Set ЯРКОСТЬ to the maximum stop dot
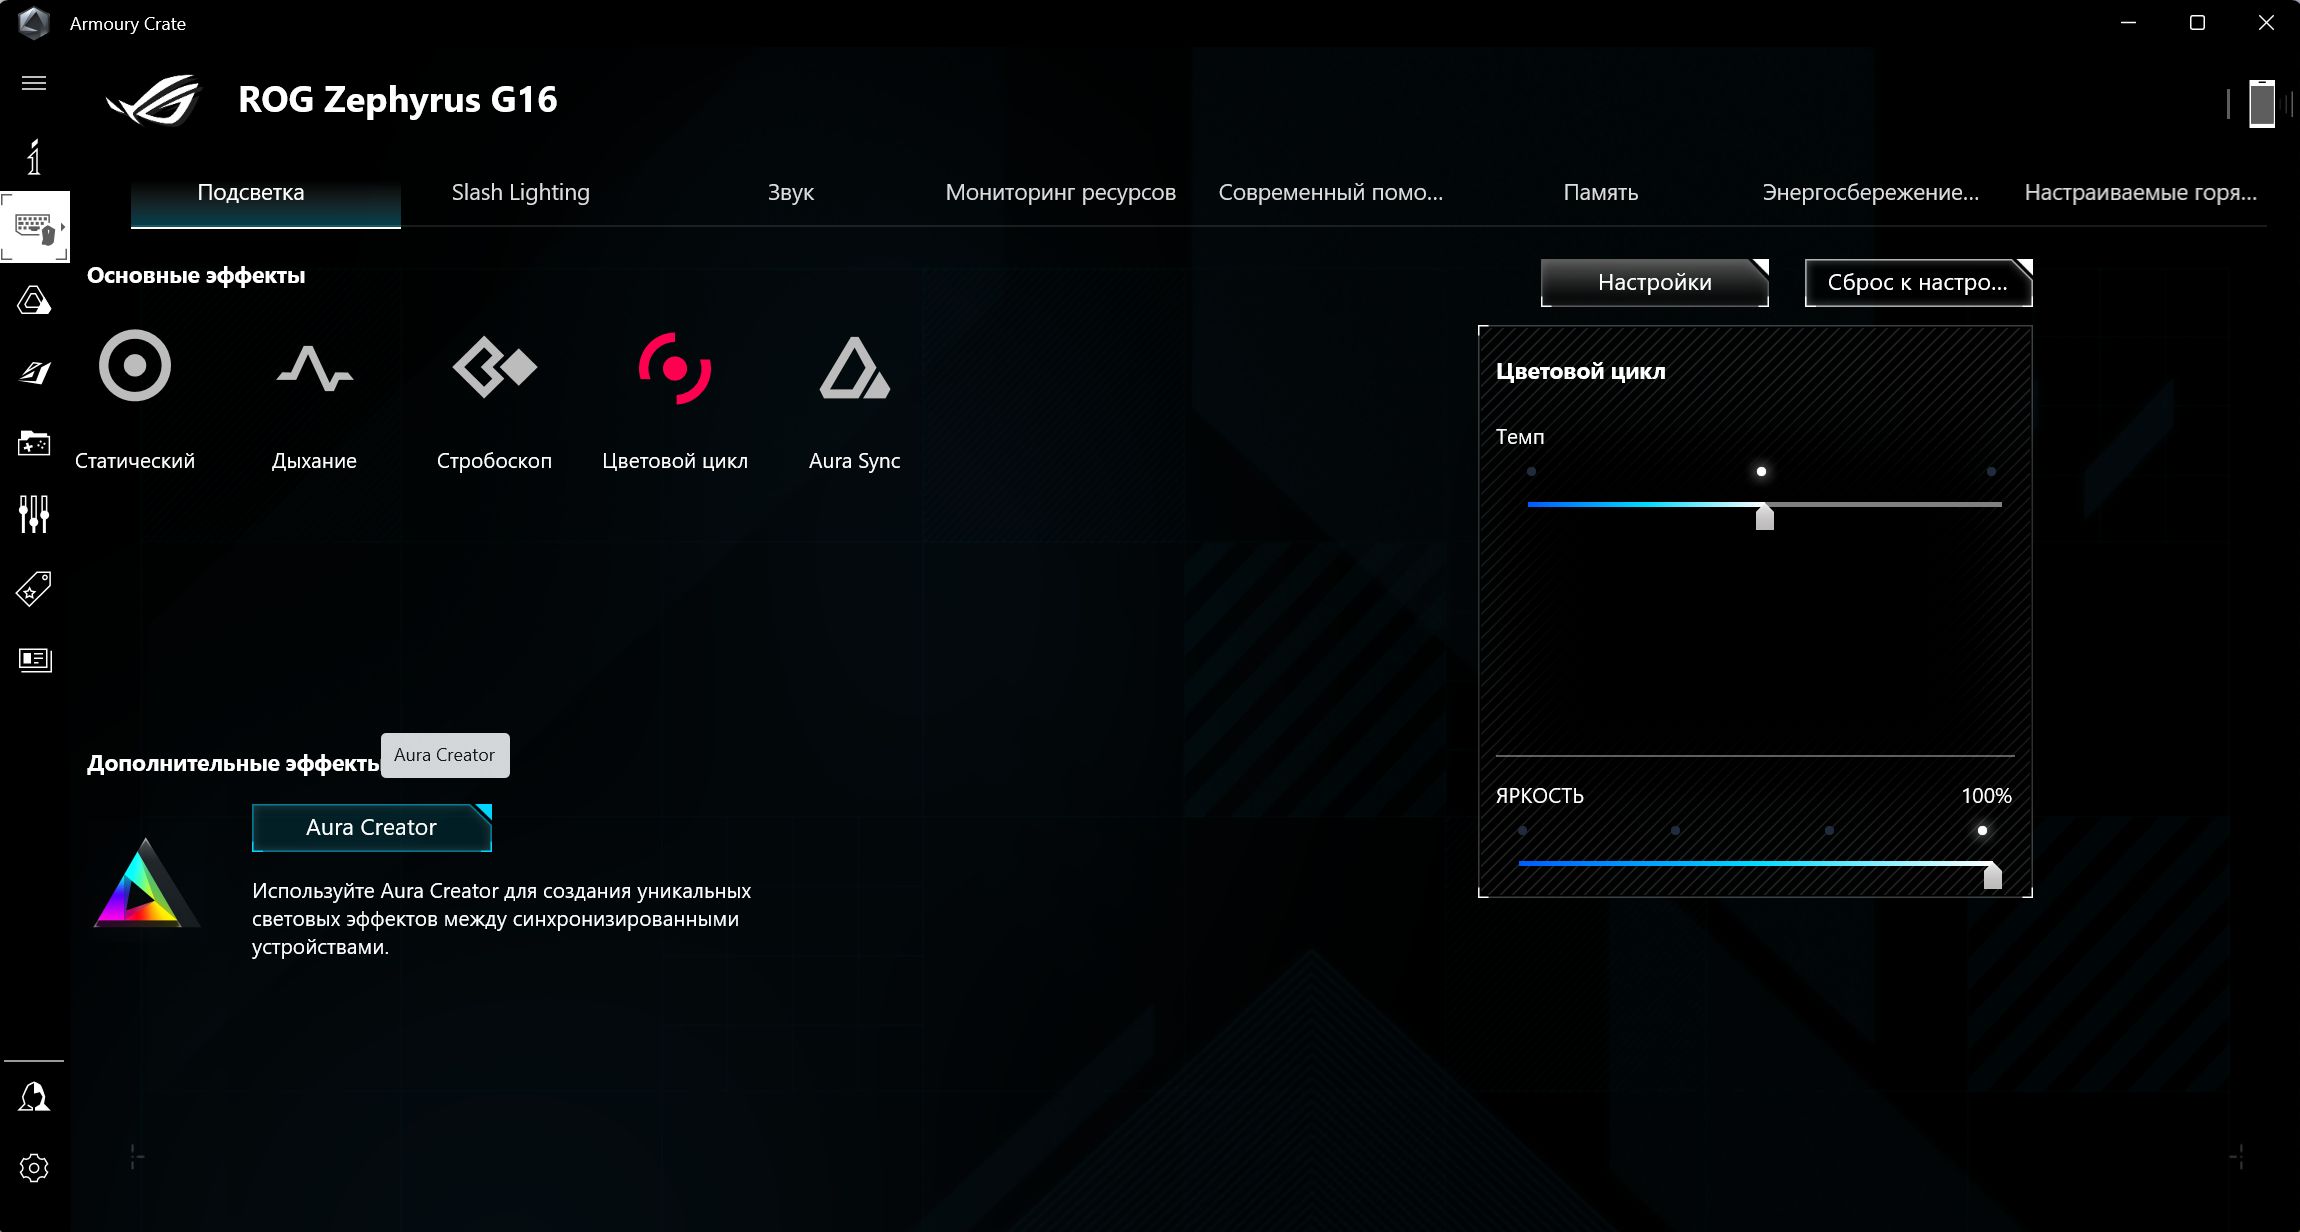 (x=1982, y=830)
